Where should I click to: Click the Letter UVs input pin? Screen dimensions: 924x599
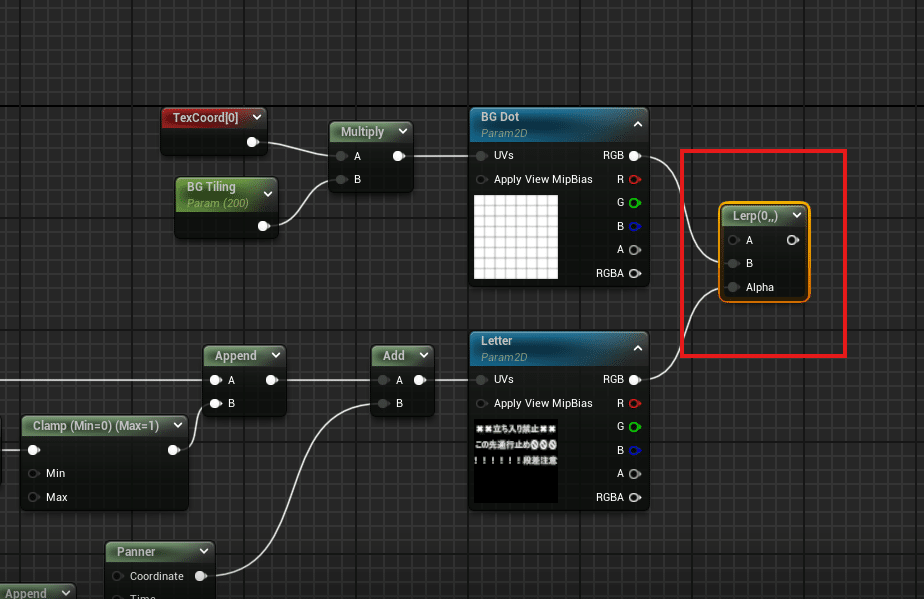click(x=481, y=380)
